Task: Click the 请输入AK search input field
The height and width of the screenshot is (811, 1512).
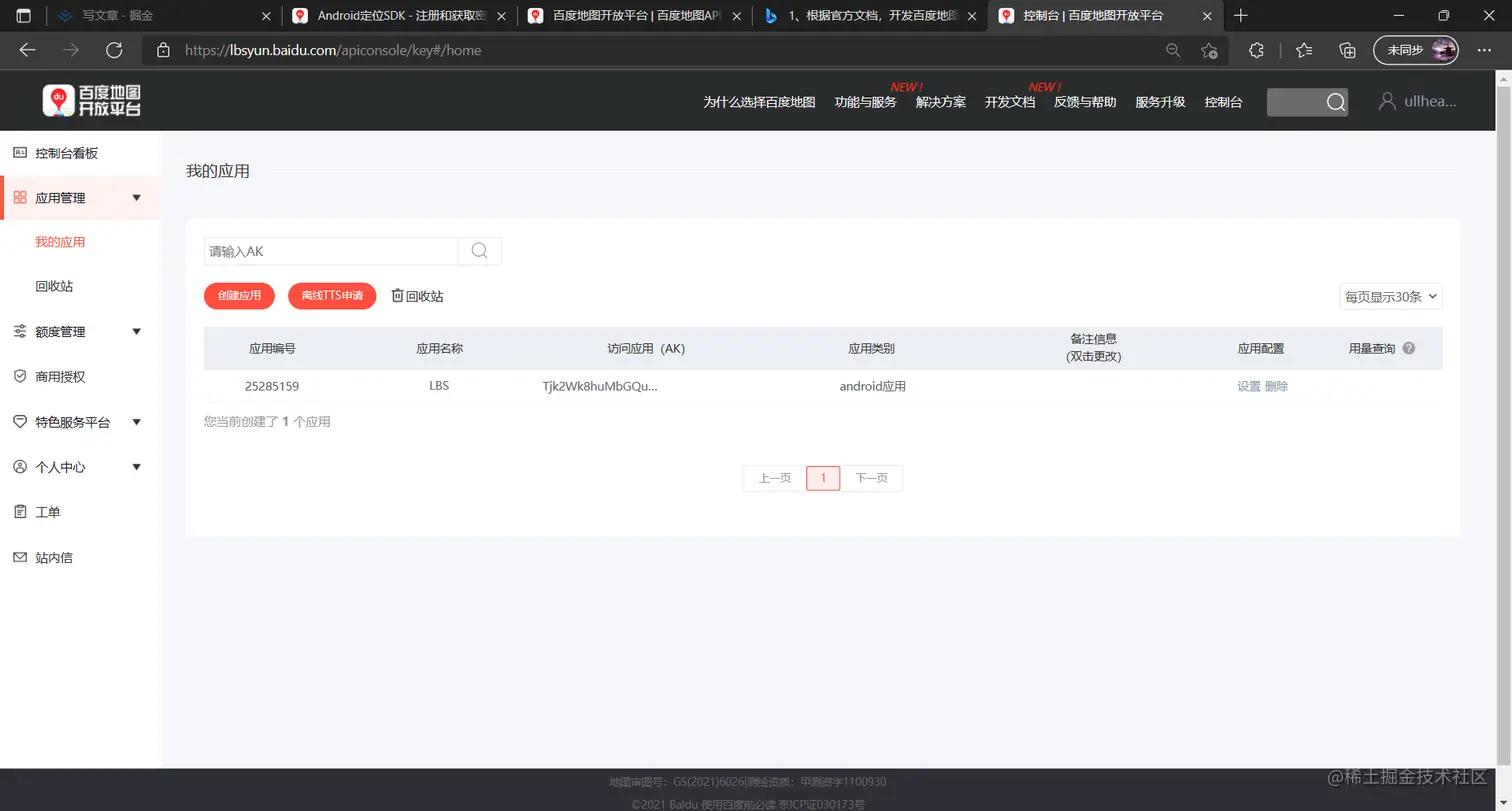Action: tap(331, 251)
